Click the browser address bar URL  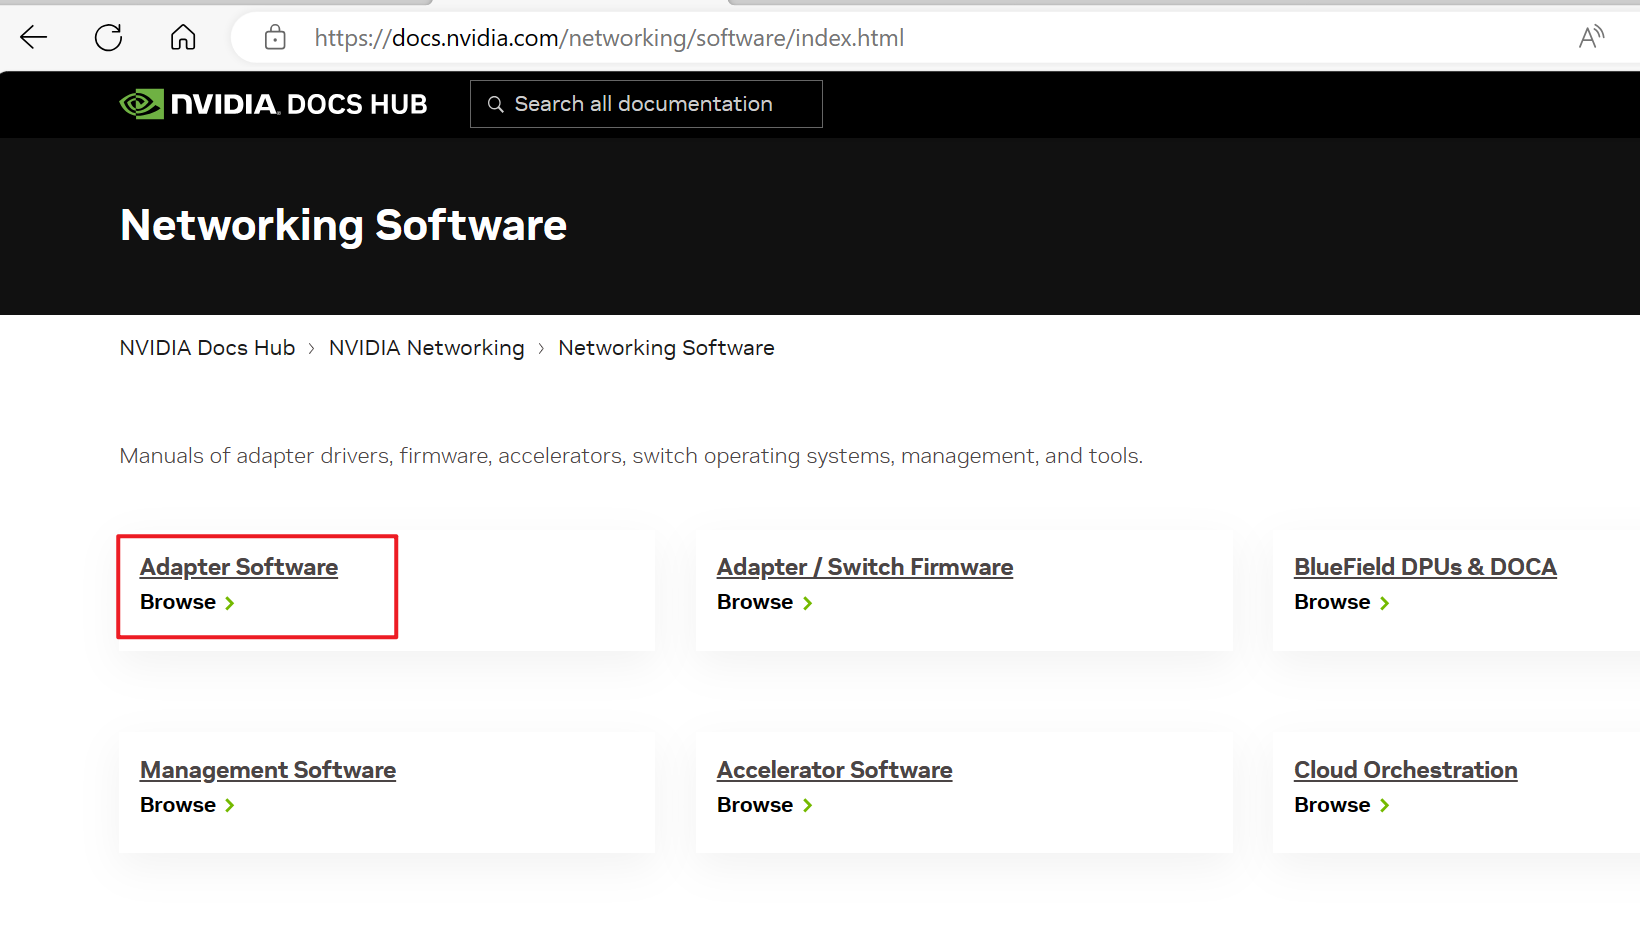[x=609, y=38]
